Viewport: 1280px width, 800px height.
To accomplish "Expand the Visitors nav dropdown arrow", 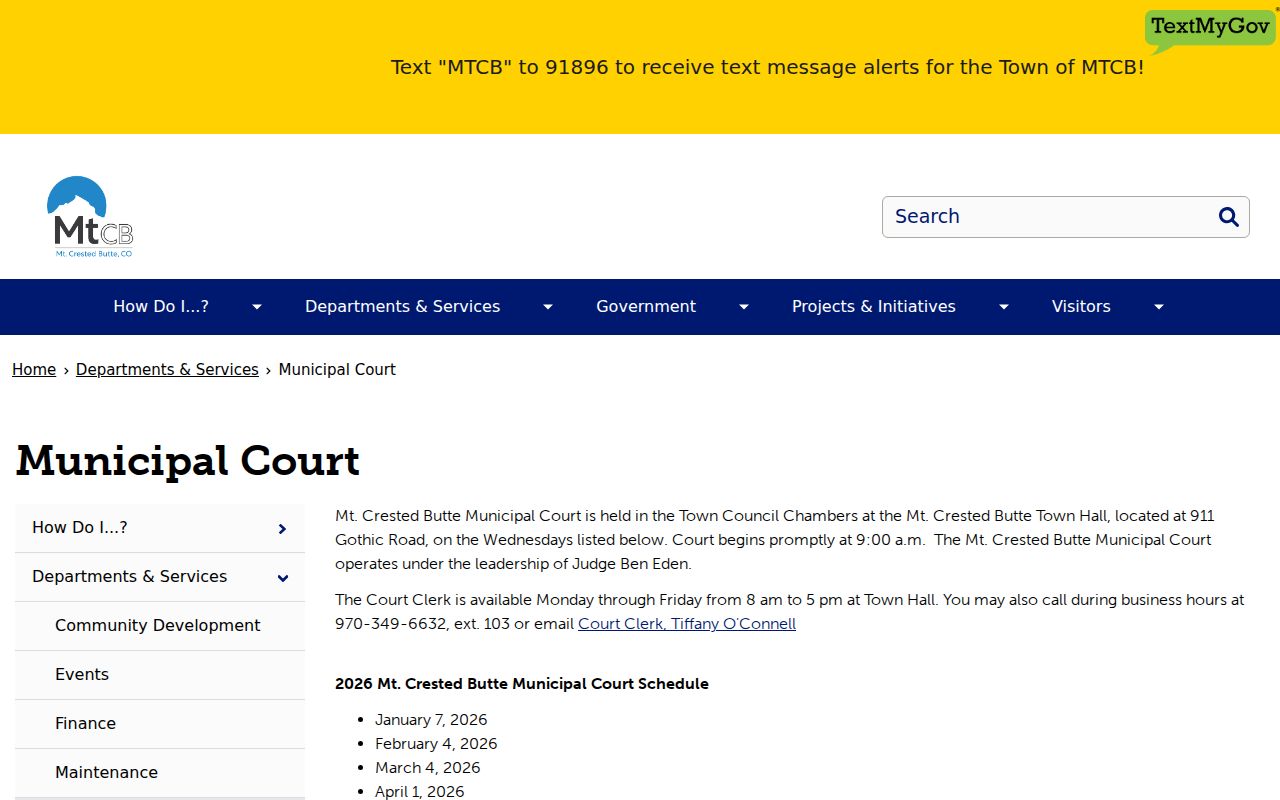I will (1159, 307).
